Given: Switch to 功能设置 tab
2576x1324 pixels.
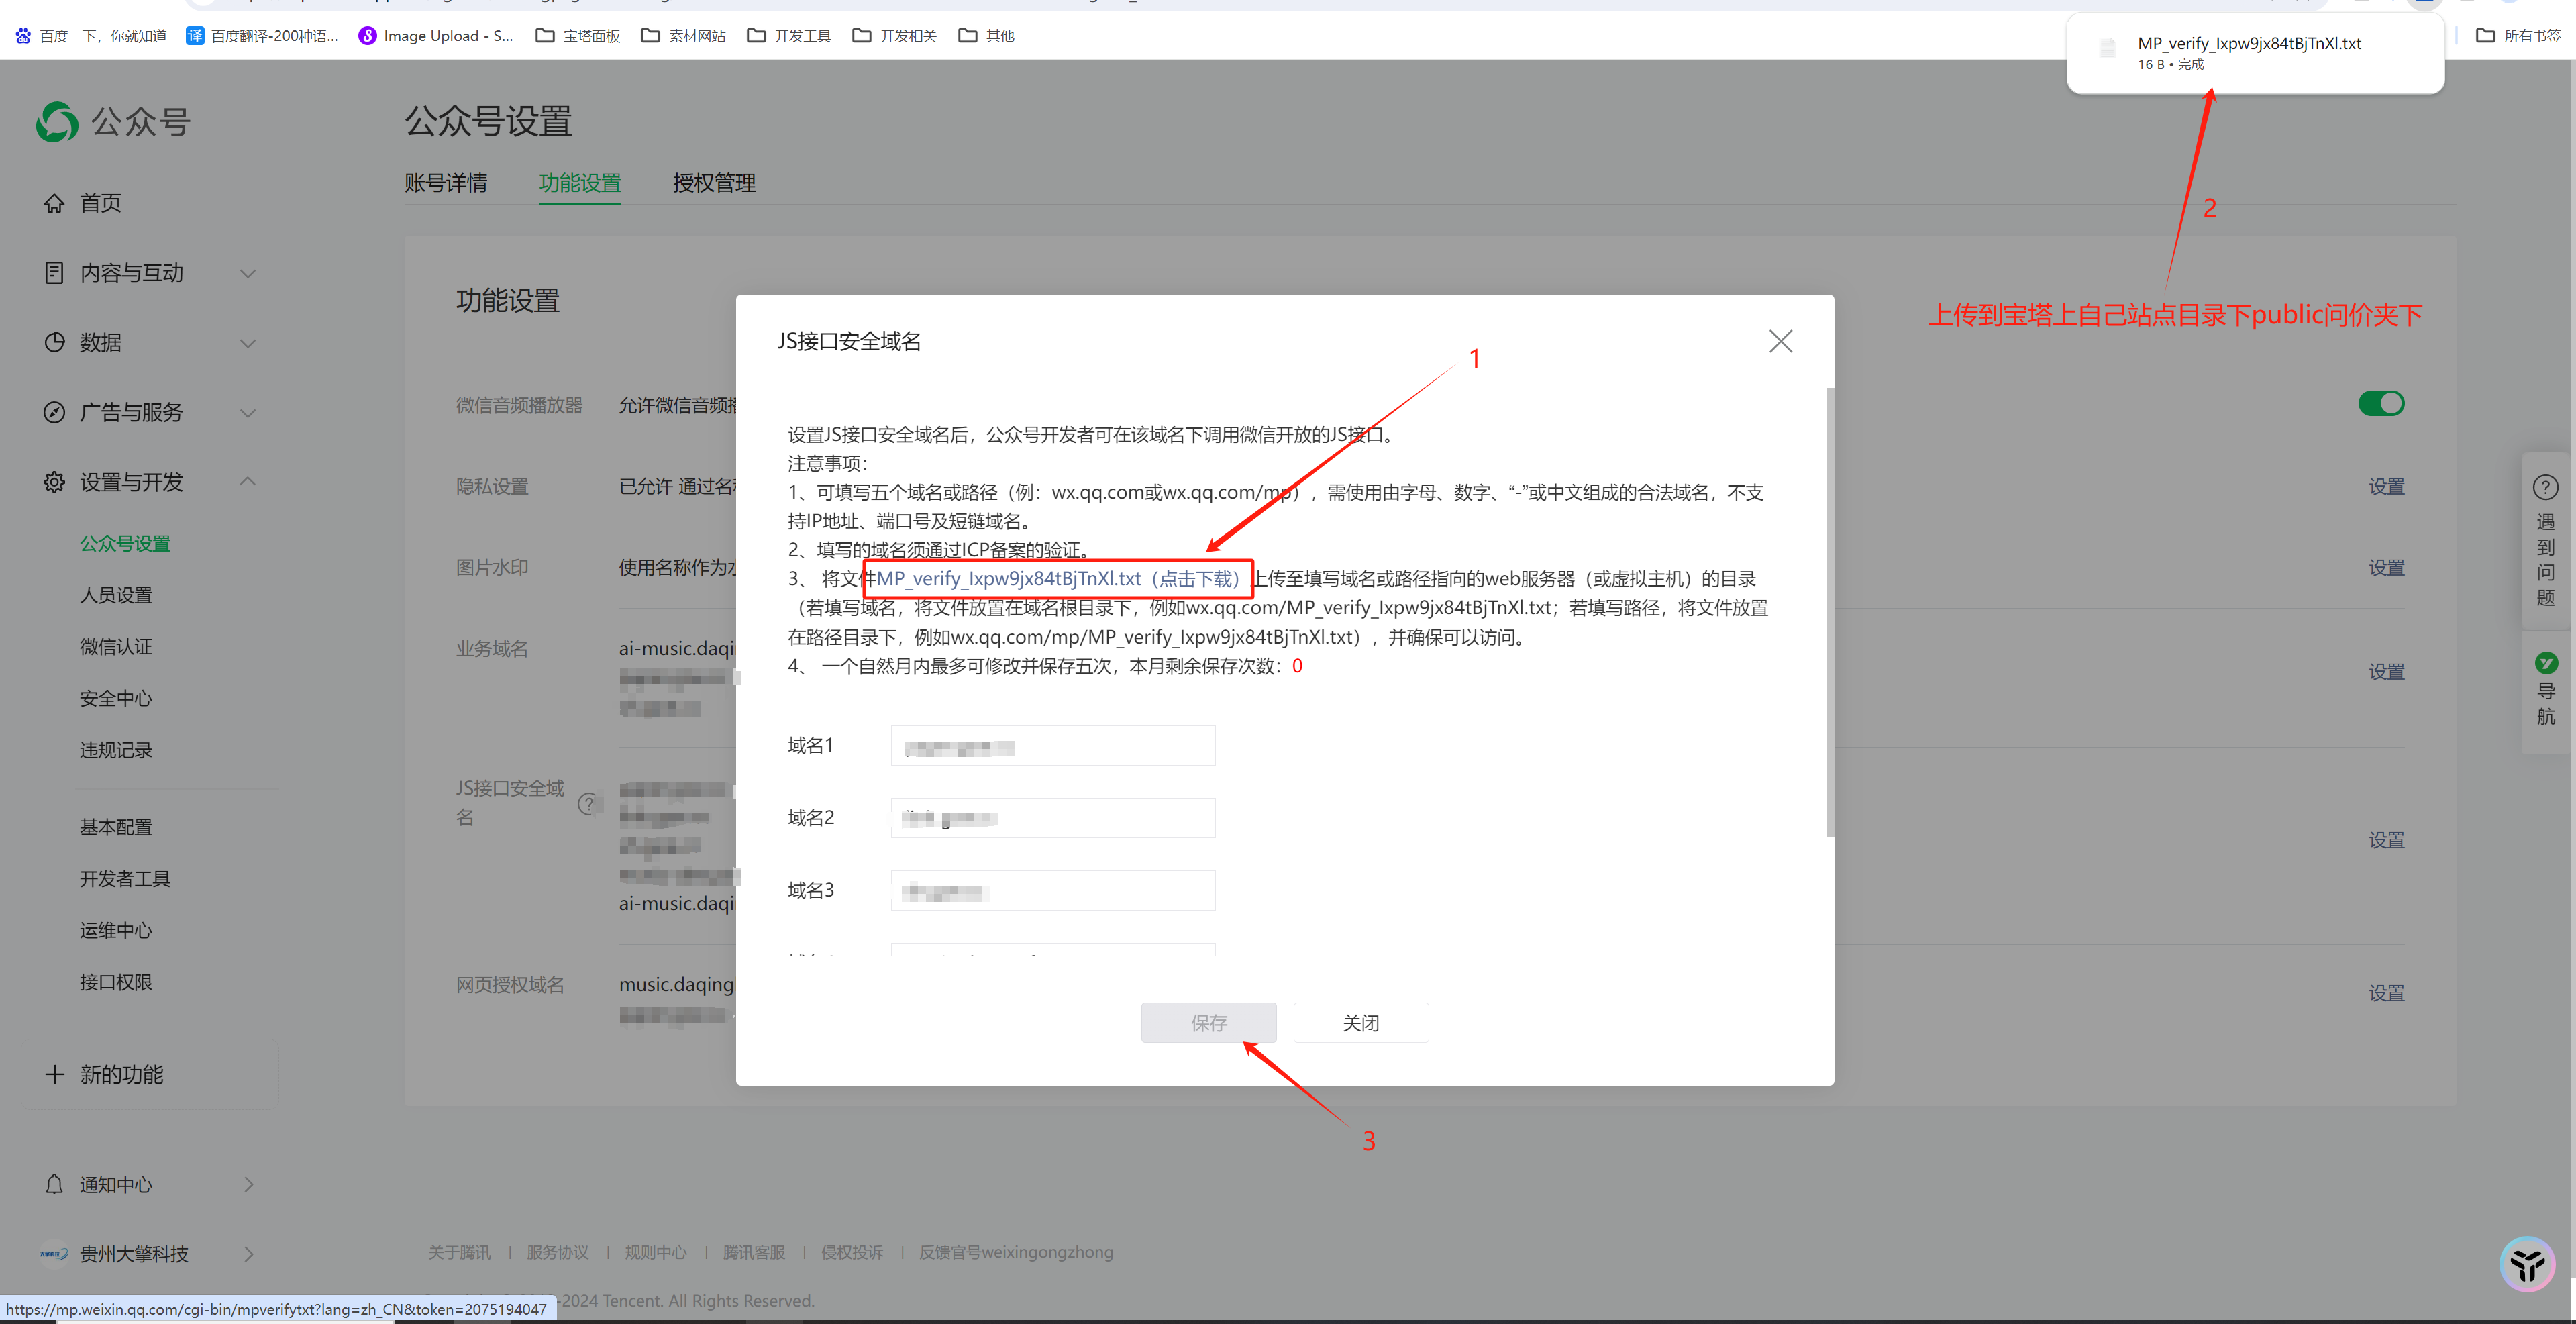Looking at the screenshot, I should (x=580, y=183).
